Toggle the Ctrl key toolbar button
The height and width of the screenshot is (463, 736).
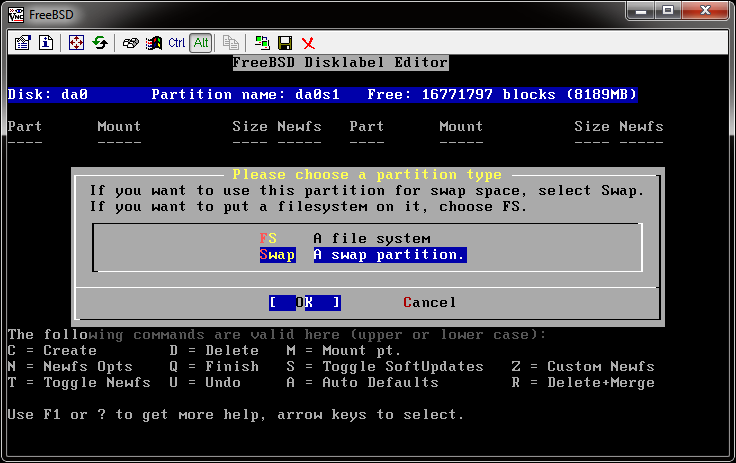tap(176, 43)
